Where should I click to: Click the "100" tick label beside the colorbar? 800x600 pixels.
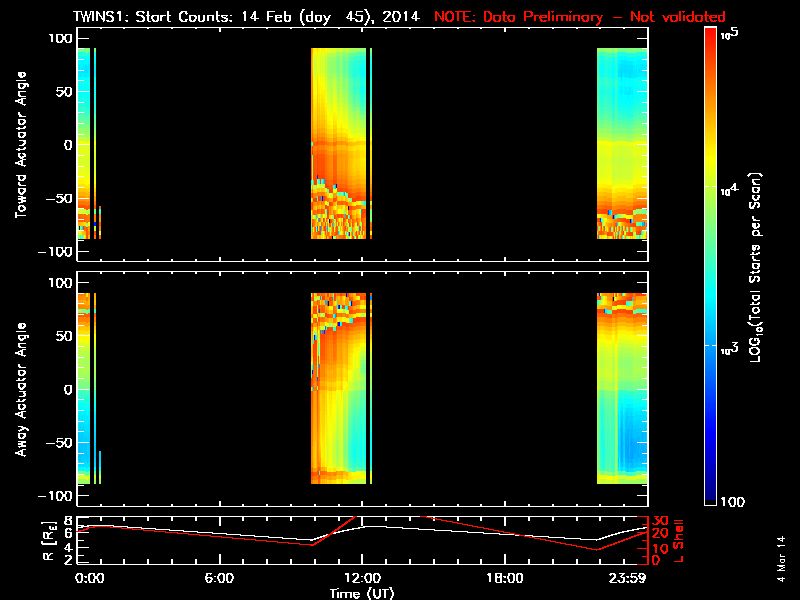[x=733, y=502]
